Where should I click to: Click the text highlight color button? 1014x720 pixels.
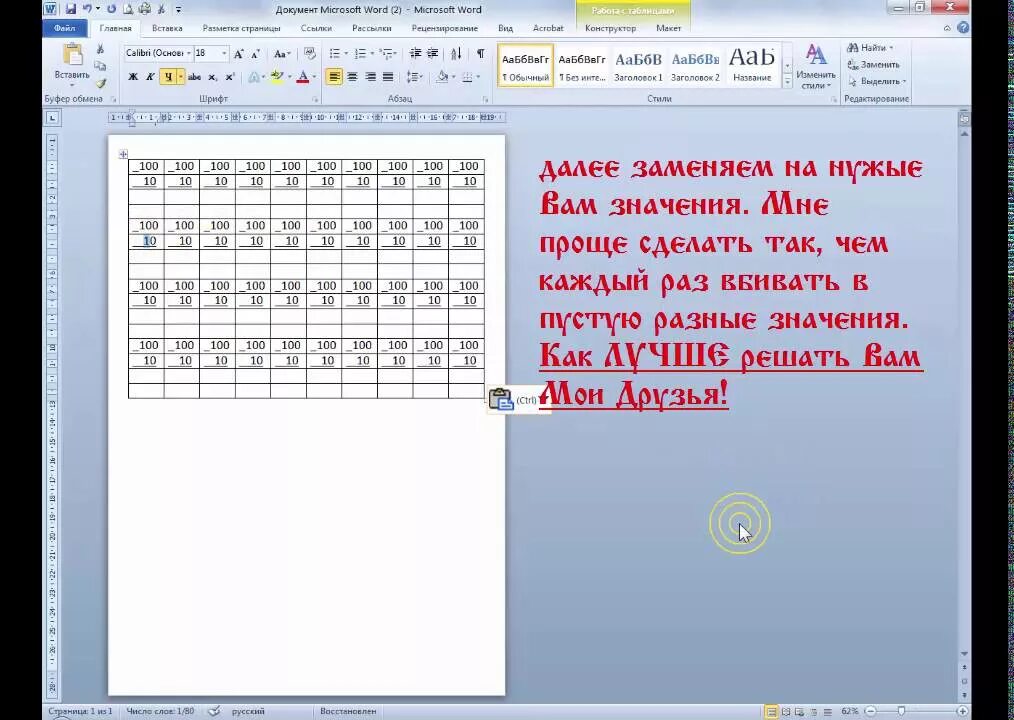(x=277, y=77)
